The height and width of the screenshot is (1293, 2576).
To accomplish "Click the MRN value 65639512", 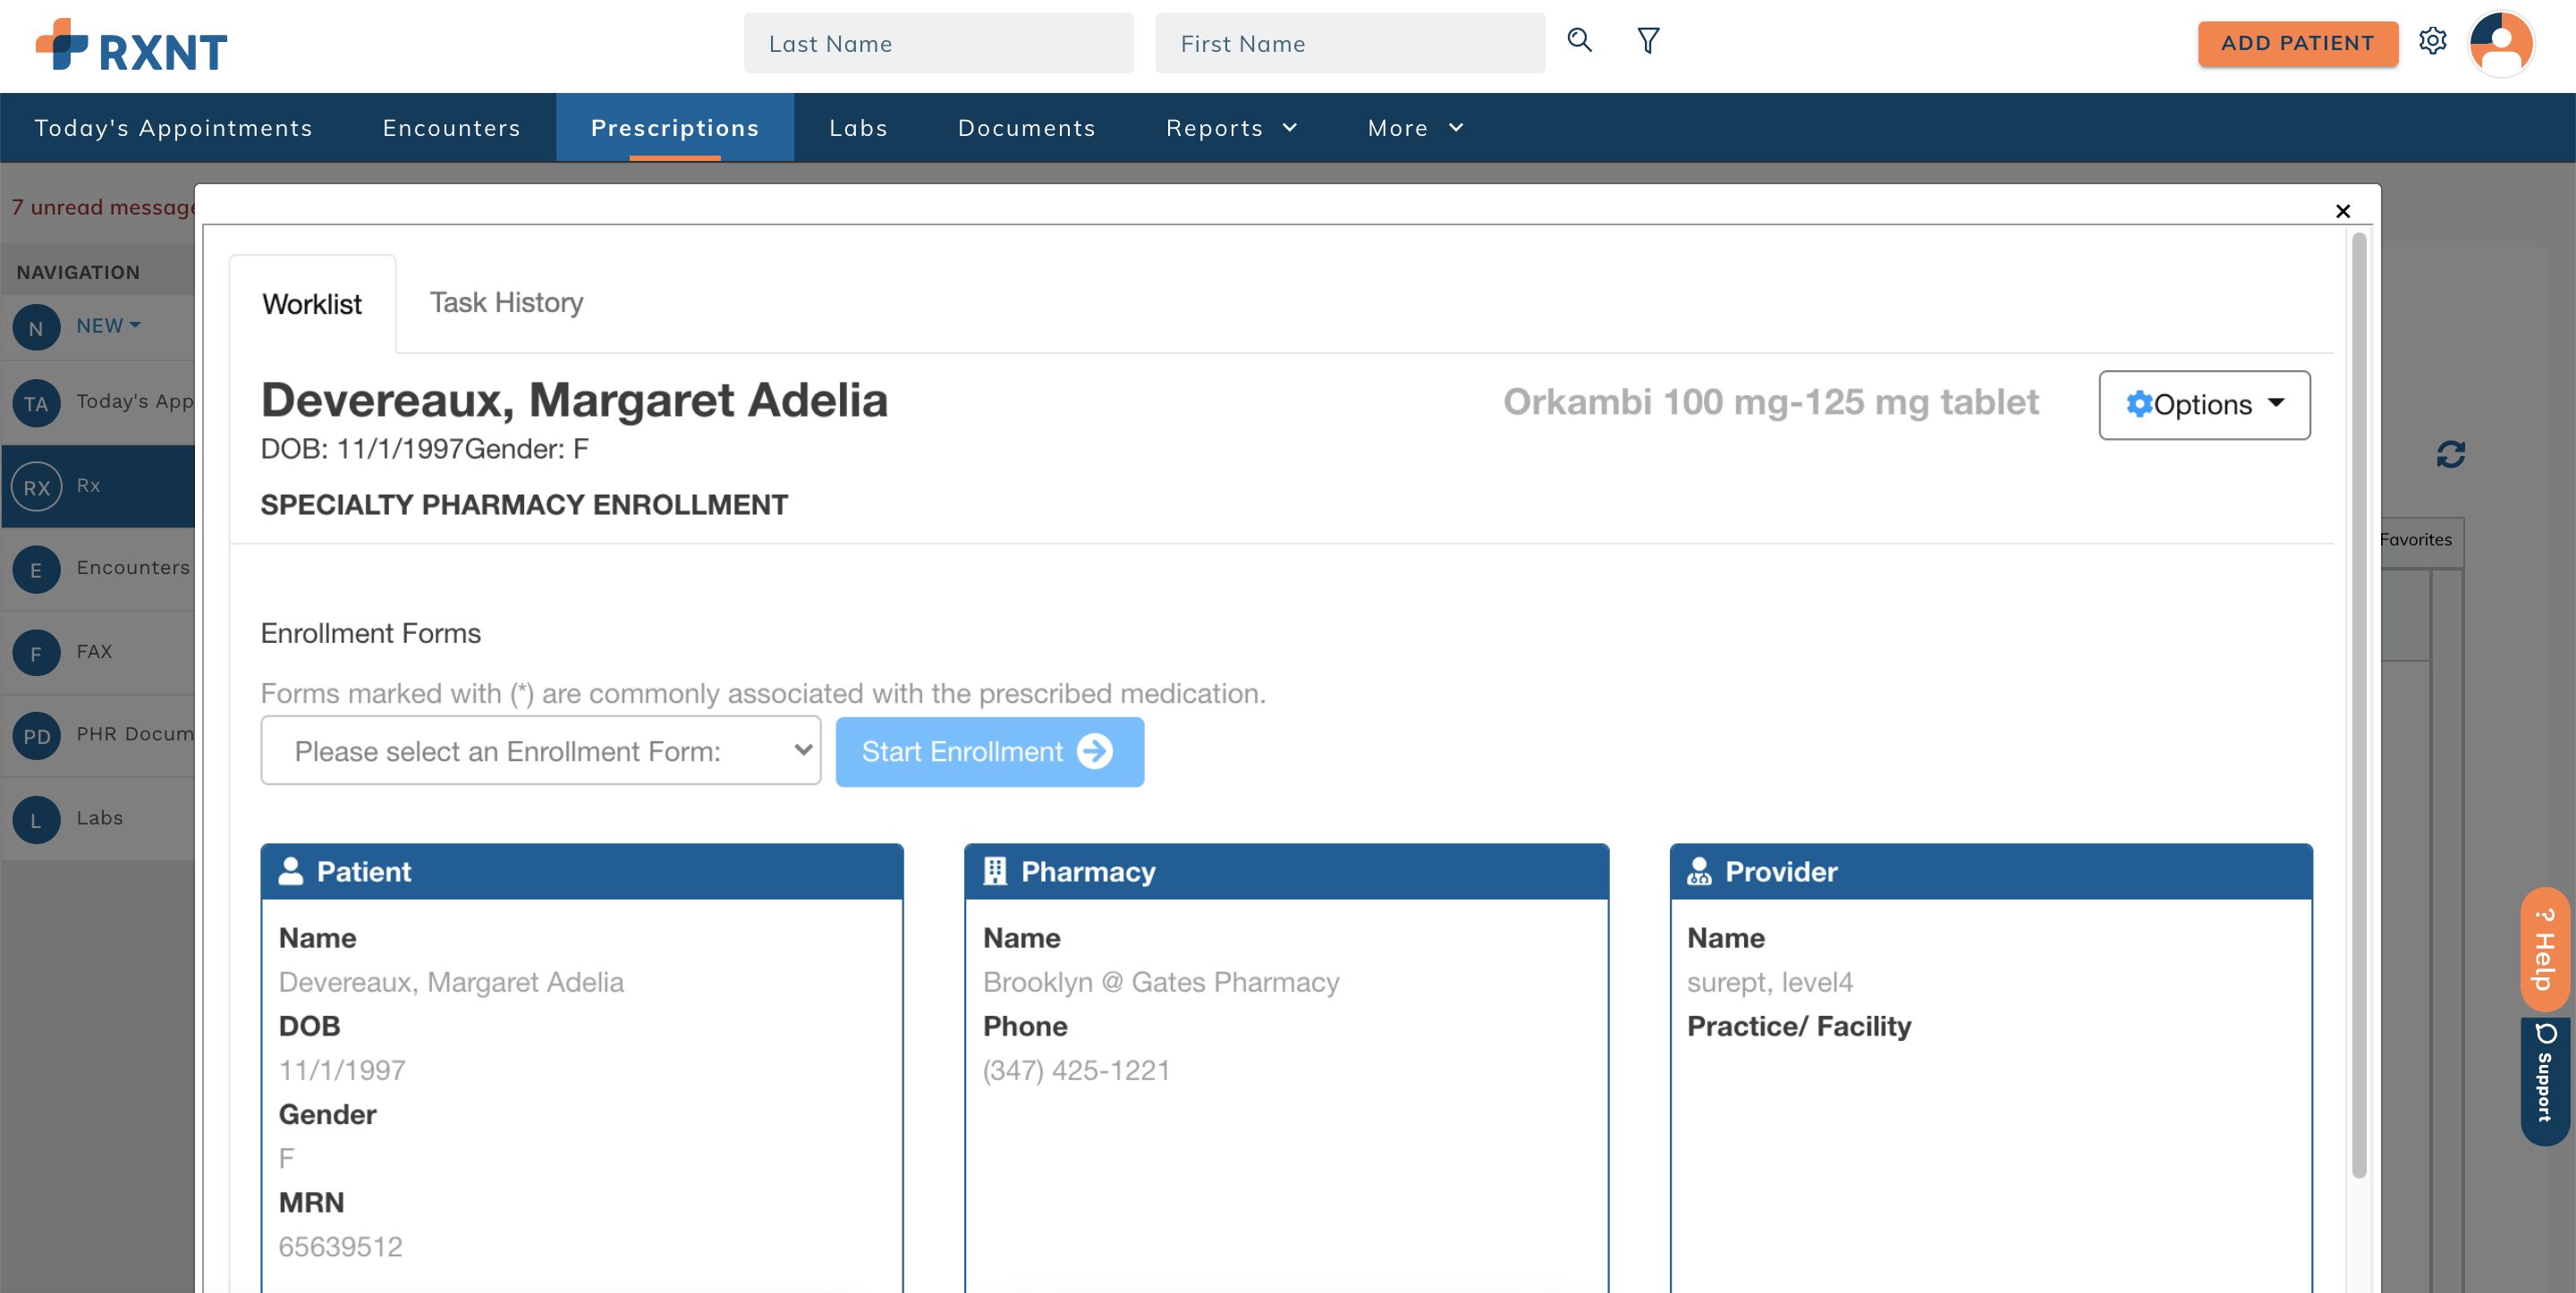I will (x=340, y=1246).
